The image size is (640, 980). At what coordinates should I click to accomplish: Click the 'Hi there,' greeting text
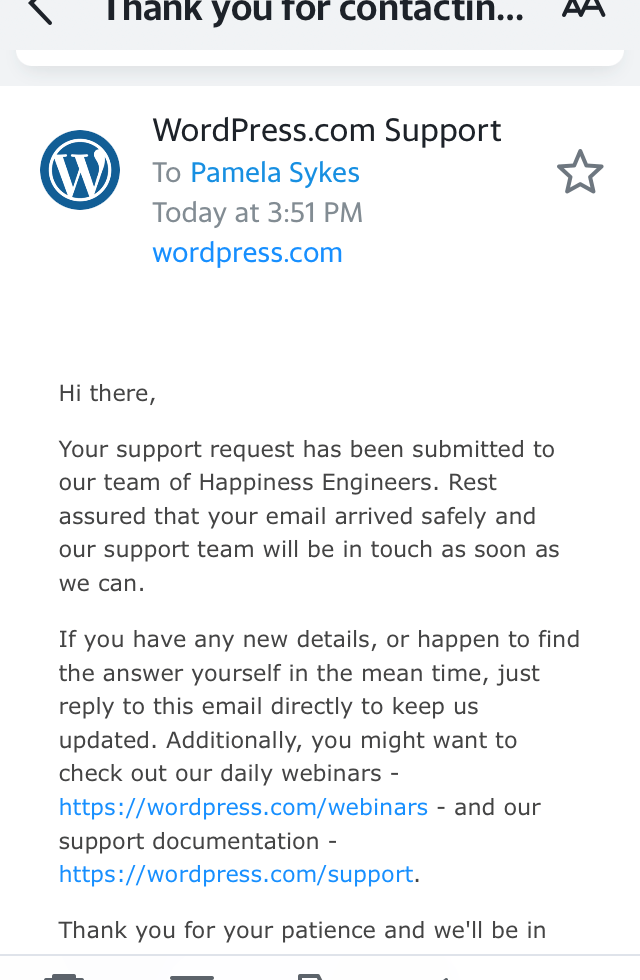[x=107, y=393]
